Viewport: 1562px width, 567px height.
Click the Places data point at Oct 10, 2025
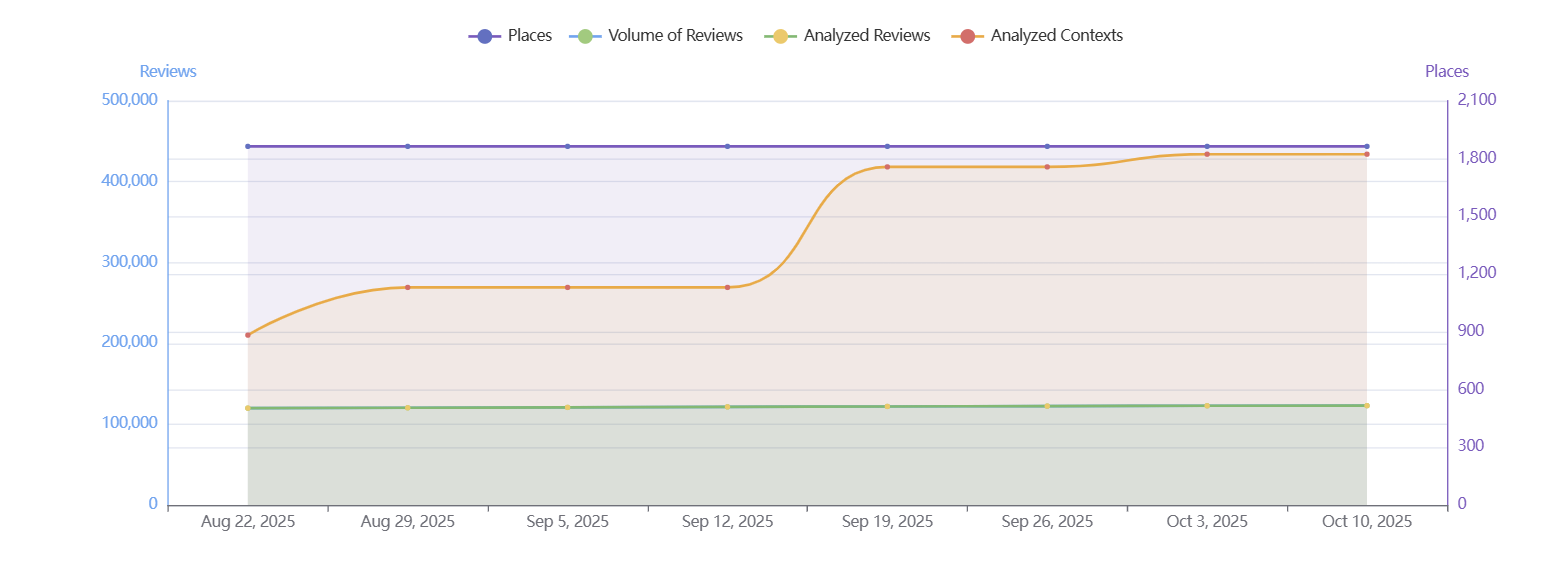[x=1367, y=146]
